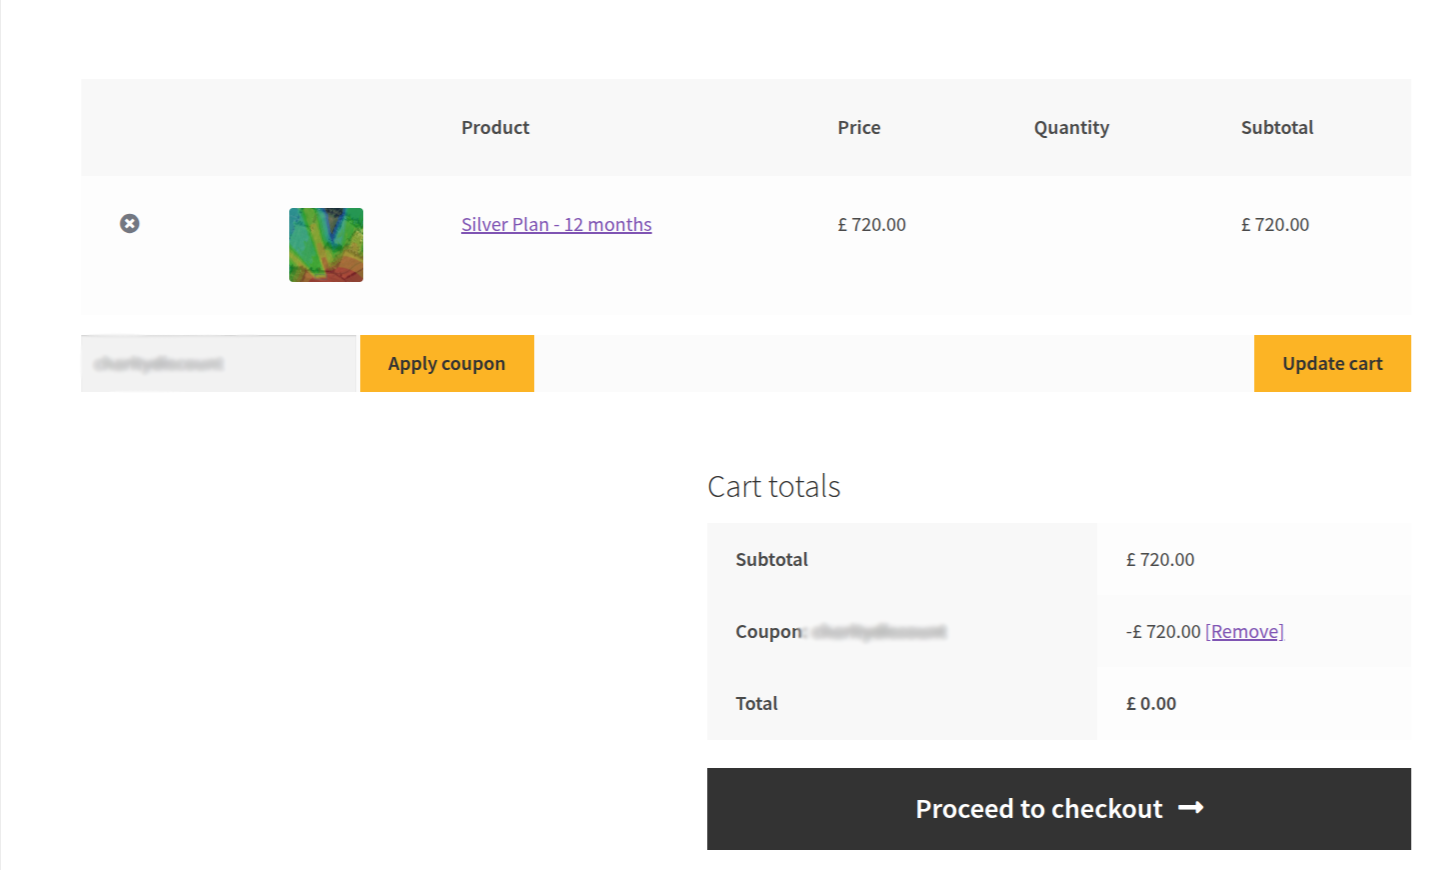Viewport: 1435px width, 870px height.
Task: Select the Quantity column header
Action: [1071, 128]
